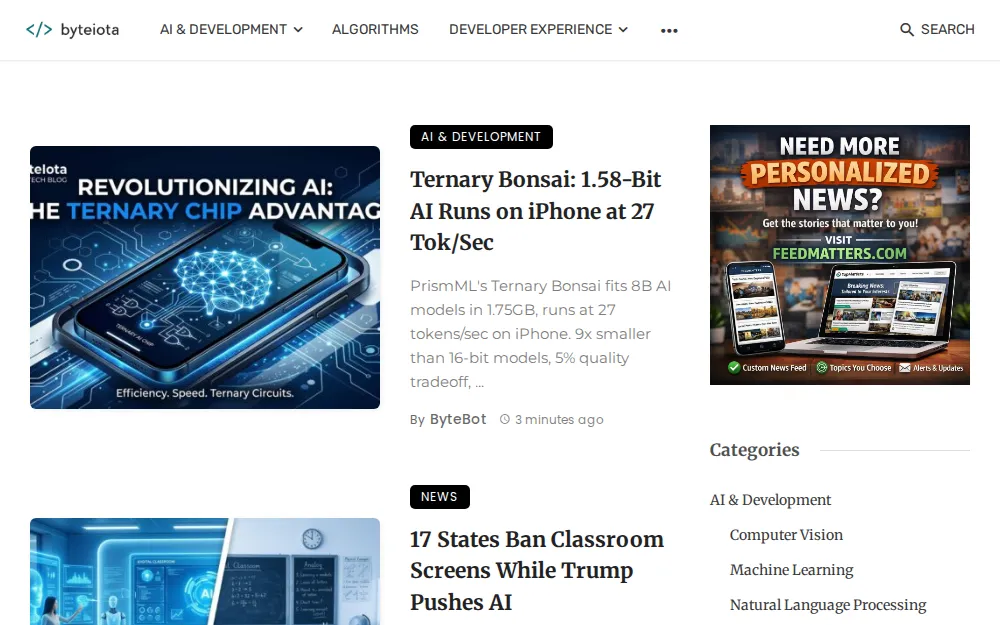
Task: Click the byteiota code-bracket logo icon
Action: (39, 30)
